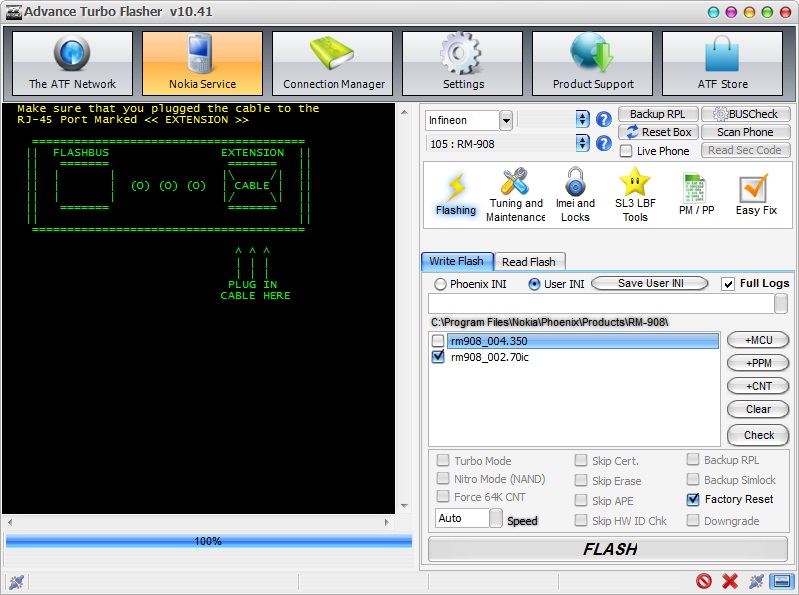Click the bottom-right plug connection icon
This screenshot has width=799, height=595.
point(756,581)
